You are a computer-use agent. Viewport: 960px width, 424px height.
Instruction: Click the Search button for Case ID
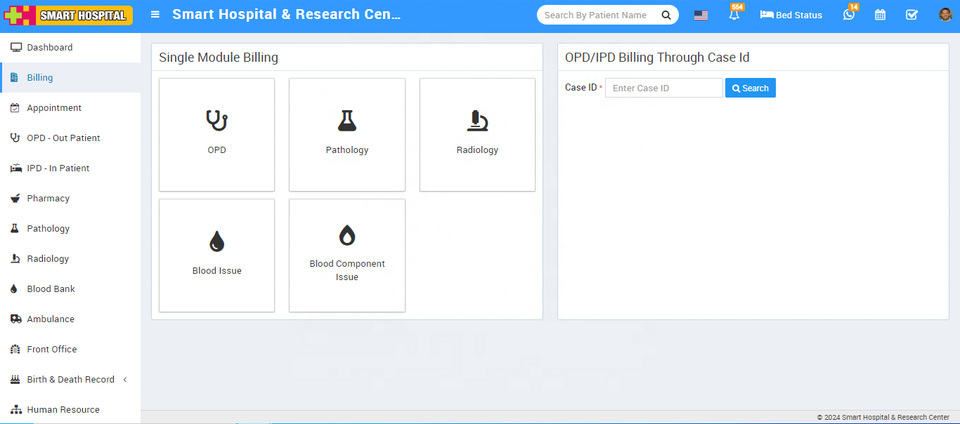[x=750, y=88]
